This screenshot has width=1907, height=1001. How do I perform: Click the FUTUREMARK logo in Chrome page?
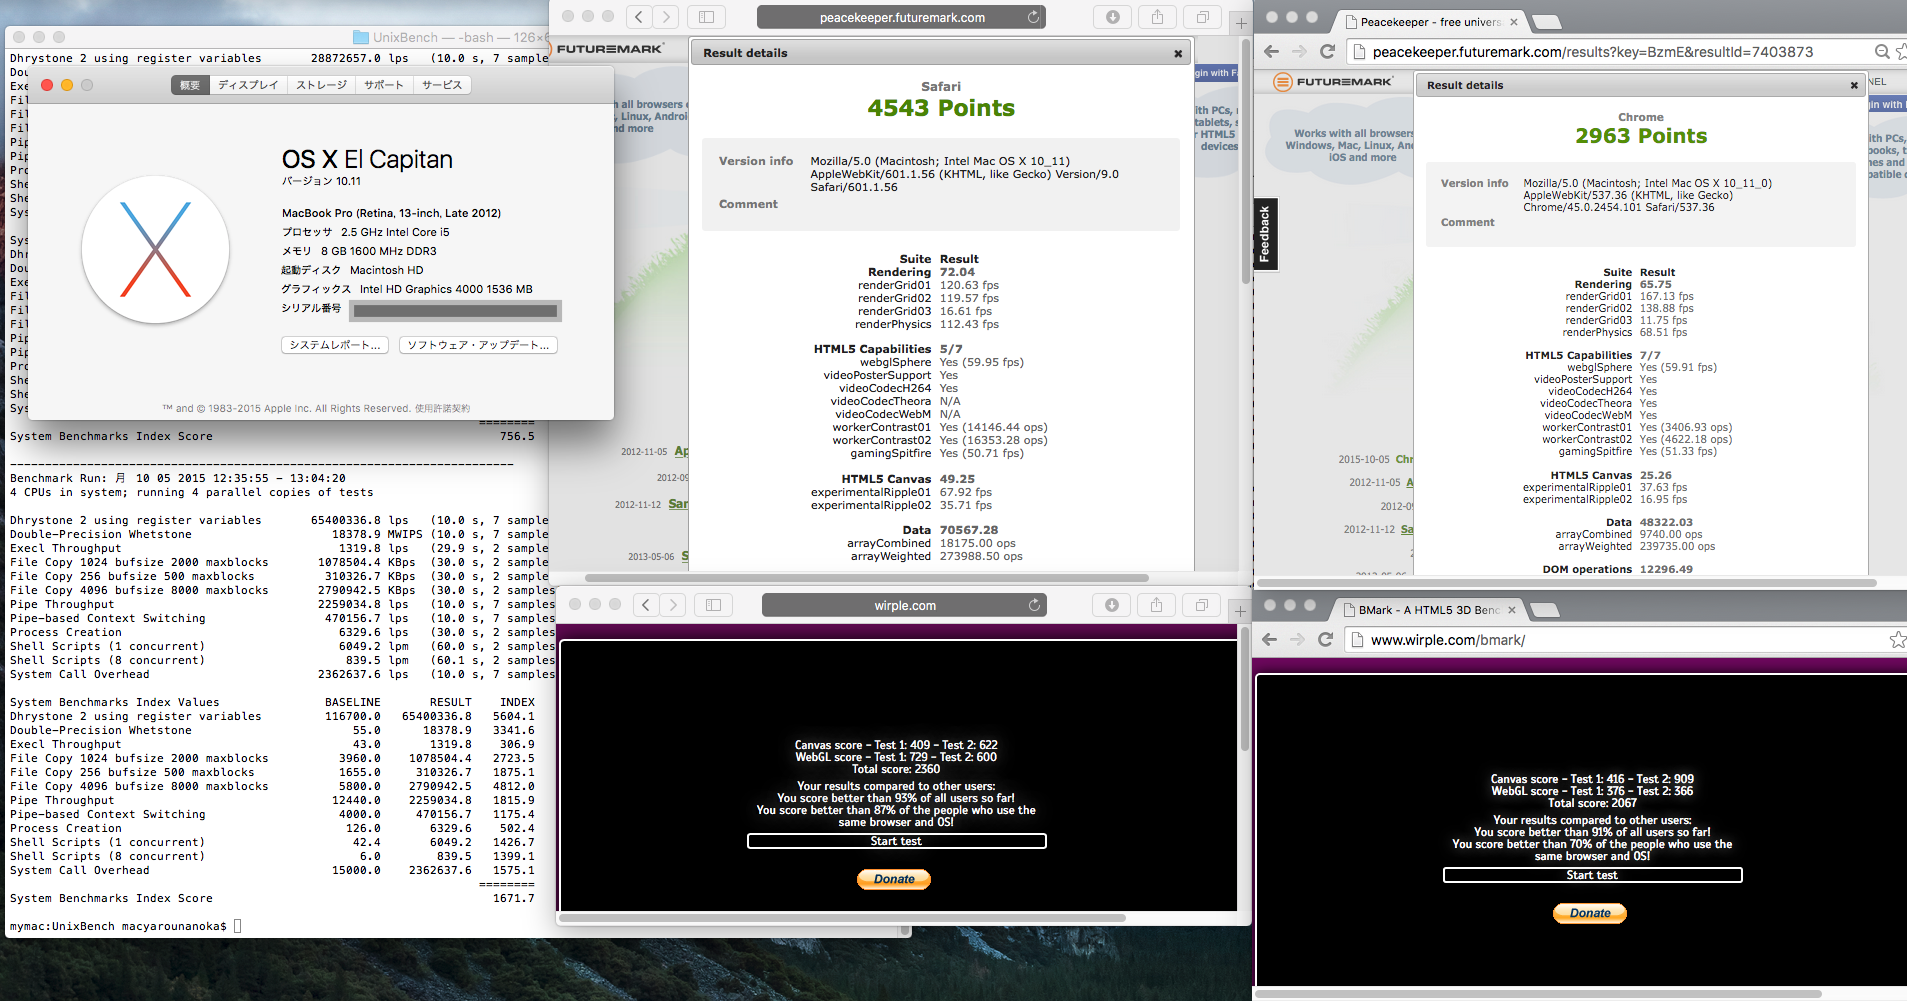(x=1334, y=82)
